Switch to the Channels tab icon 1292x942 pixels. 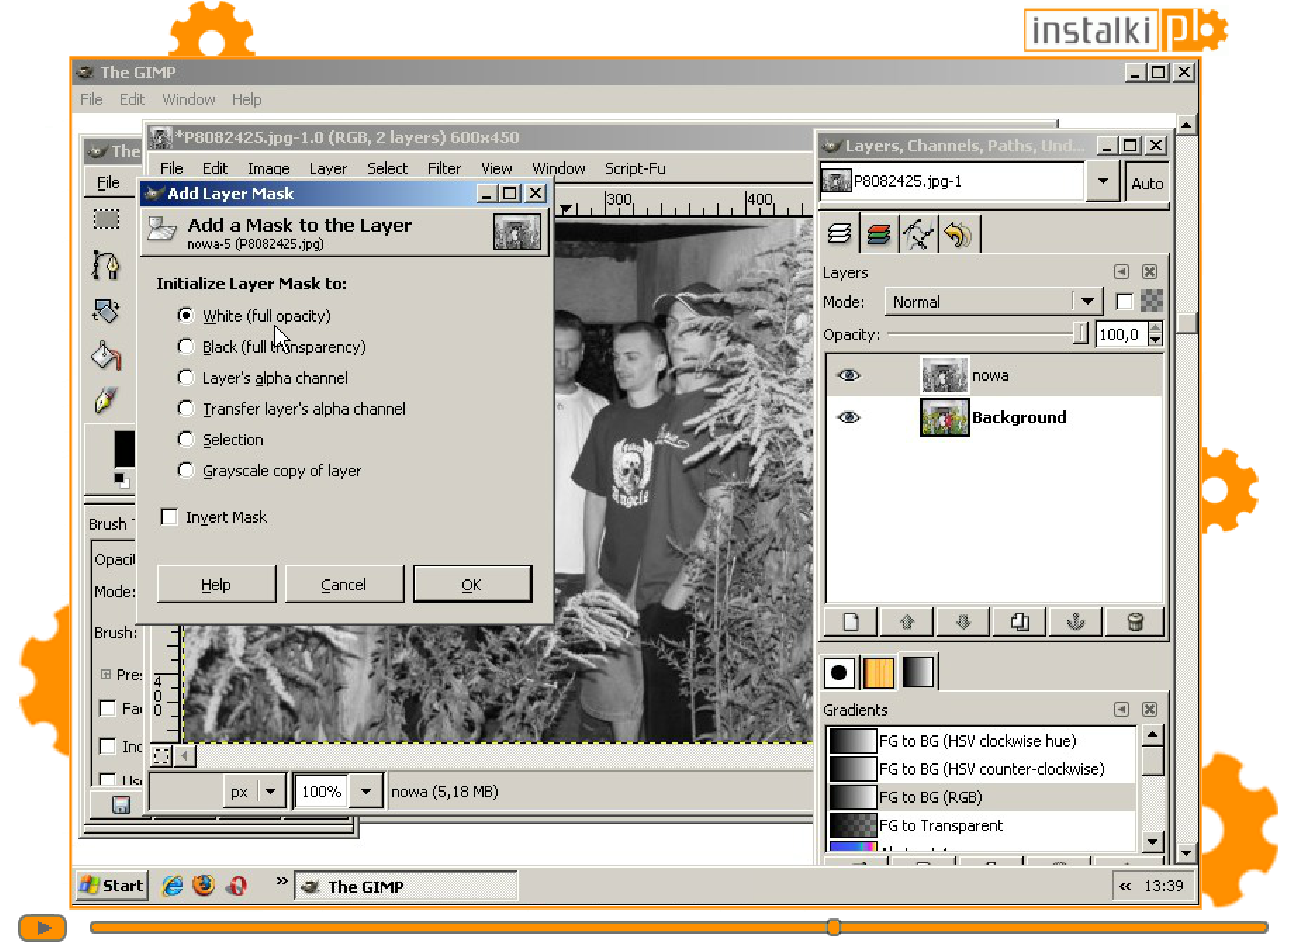click(x=879, y=234)
